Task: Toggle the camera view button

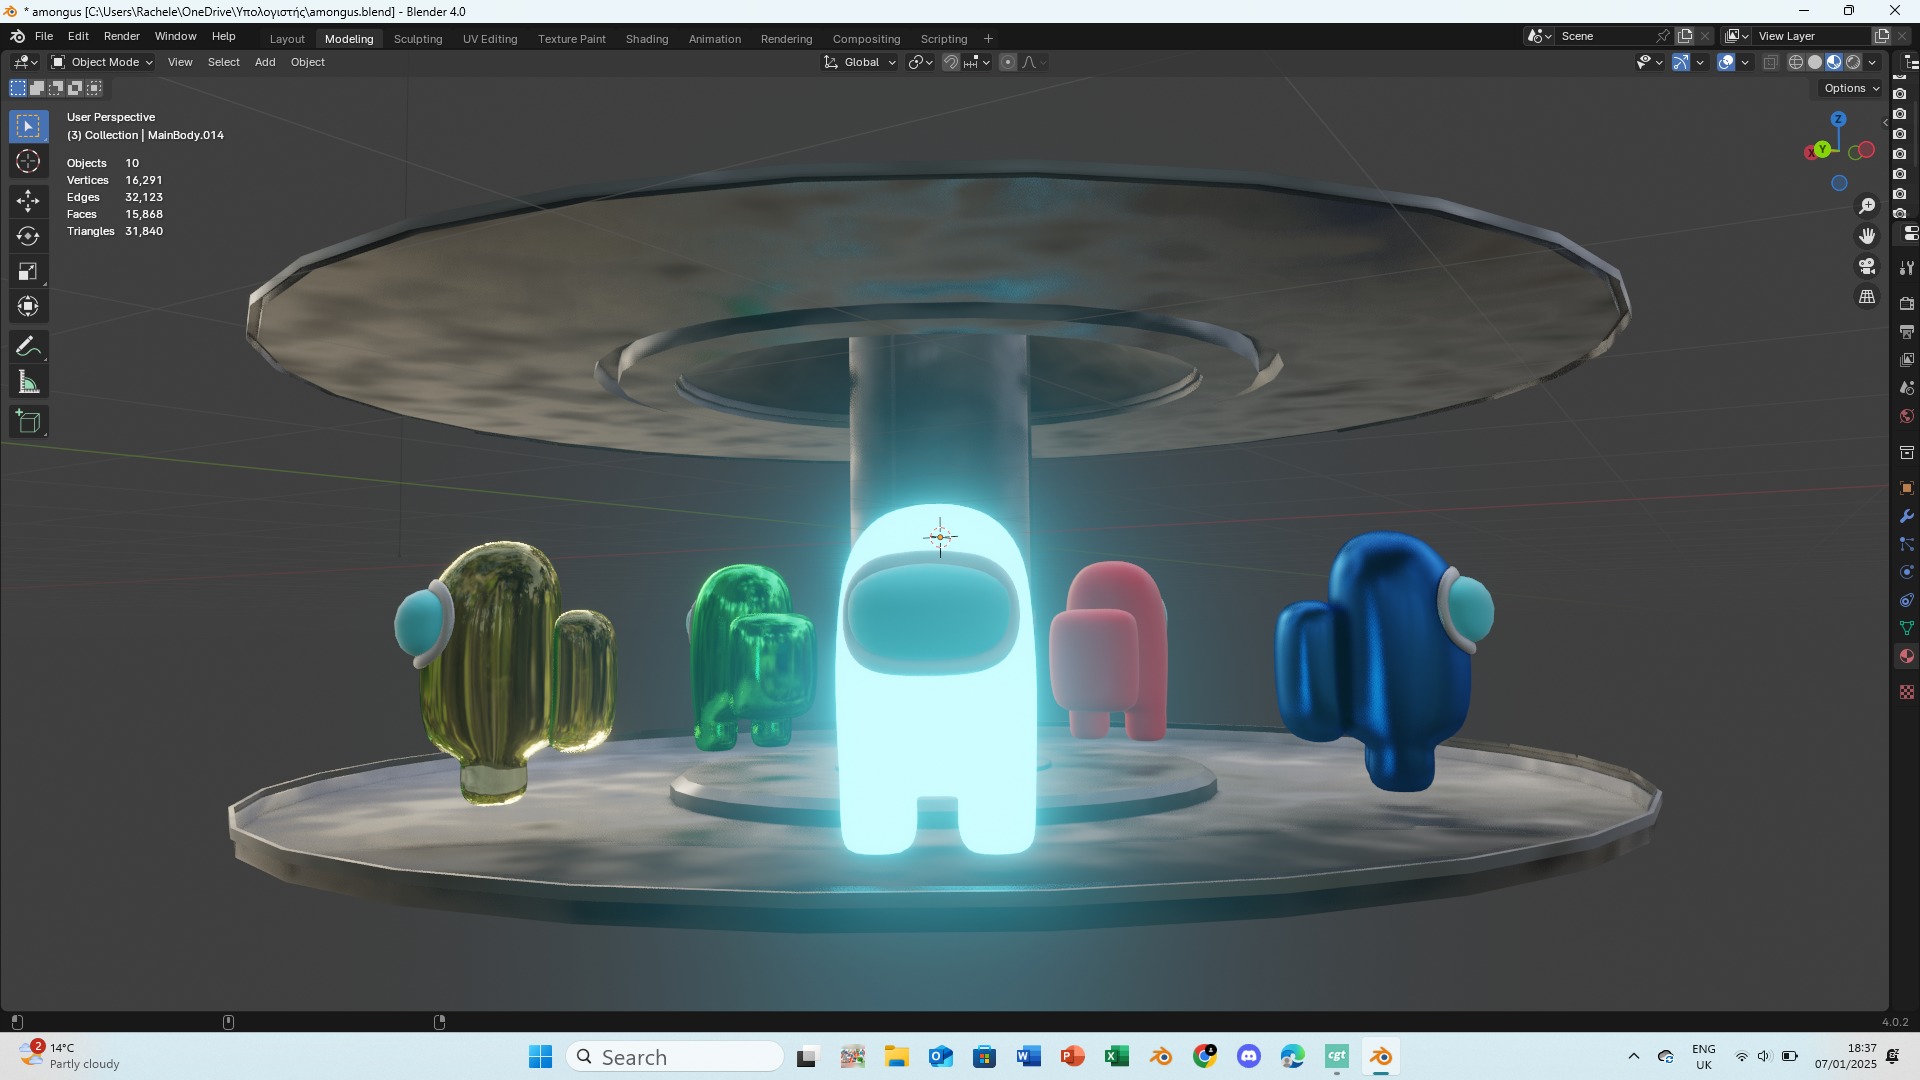Action: (x=1867, y=267)
